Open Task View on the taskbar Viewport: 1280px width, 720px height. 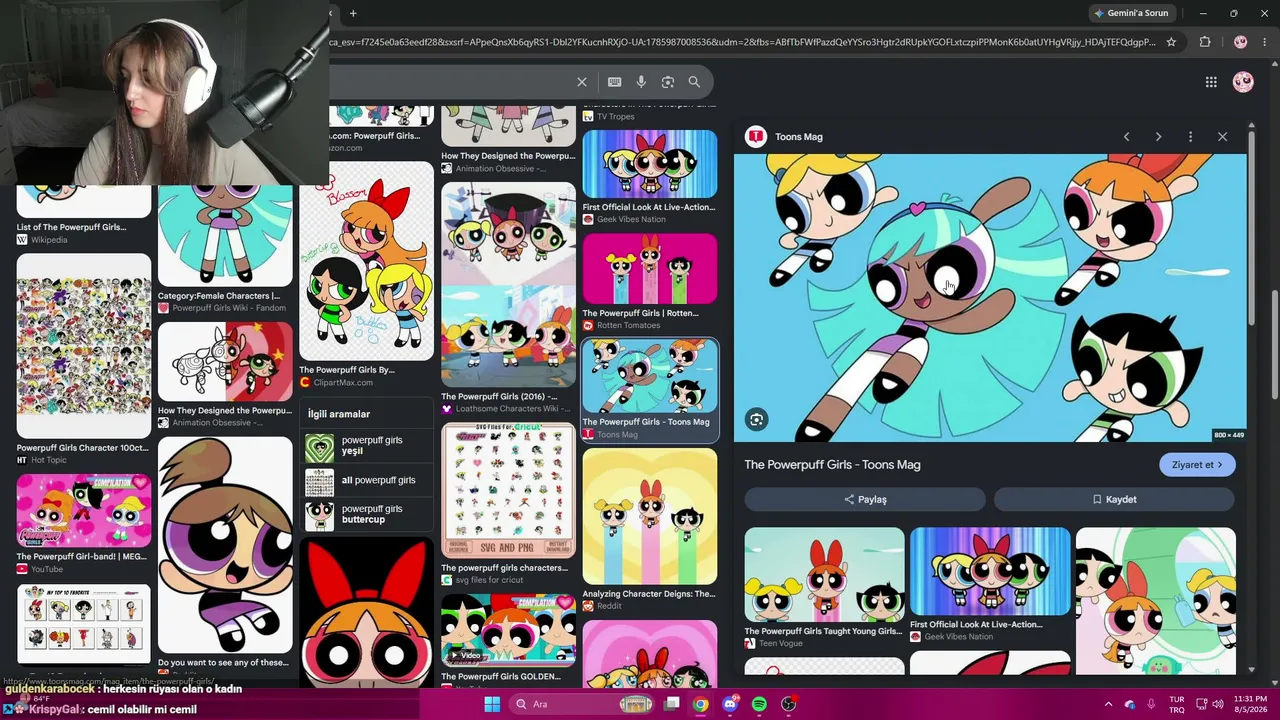point(672,704)
